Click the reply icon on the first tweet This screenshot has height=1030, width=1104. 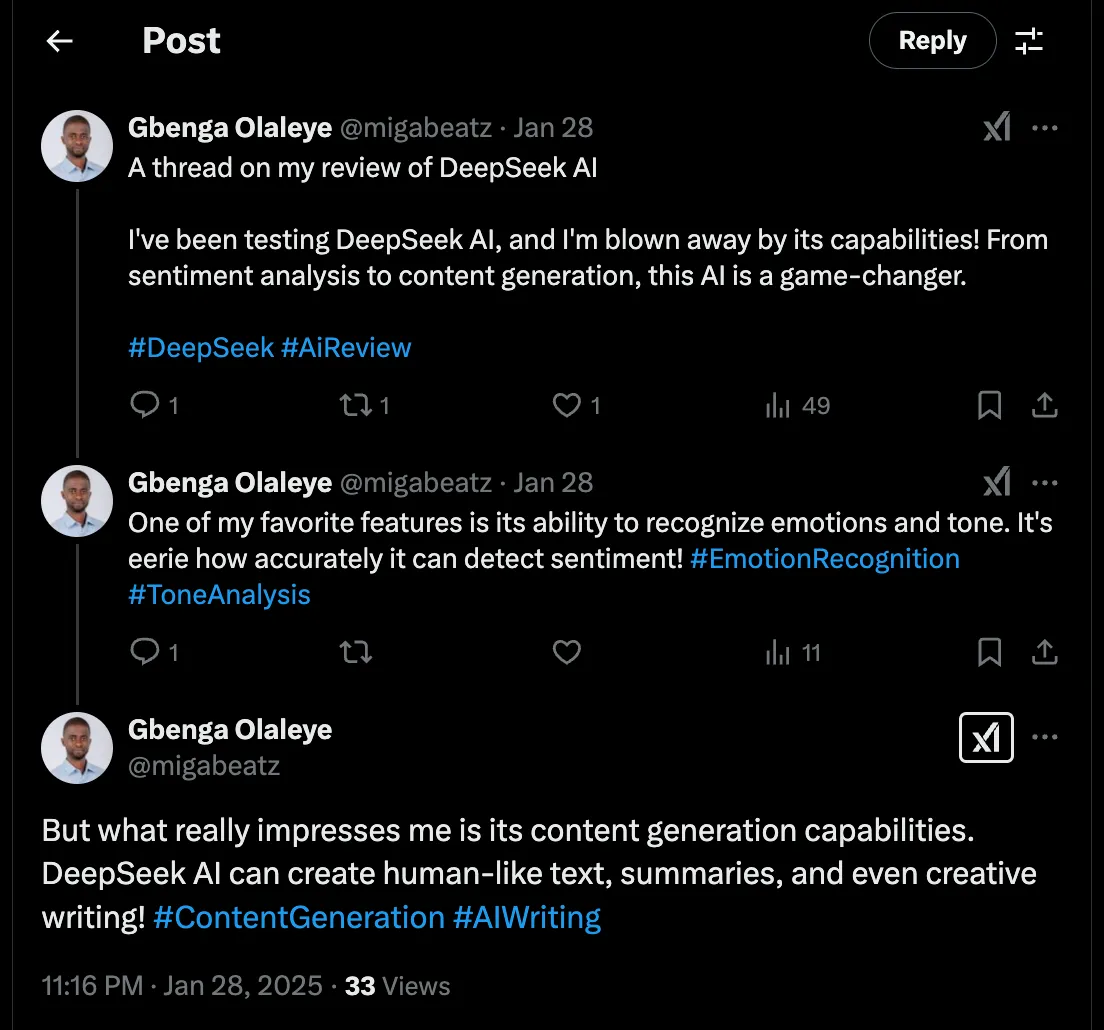(x=145, y=405)
